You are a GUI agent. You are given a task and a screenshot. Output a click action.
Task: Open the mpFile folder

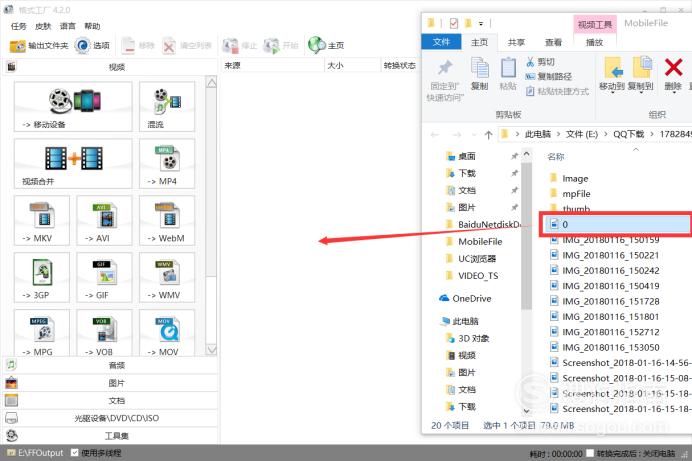point(570,194)
